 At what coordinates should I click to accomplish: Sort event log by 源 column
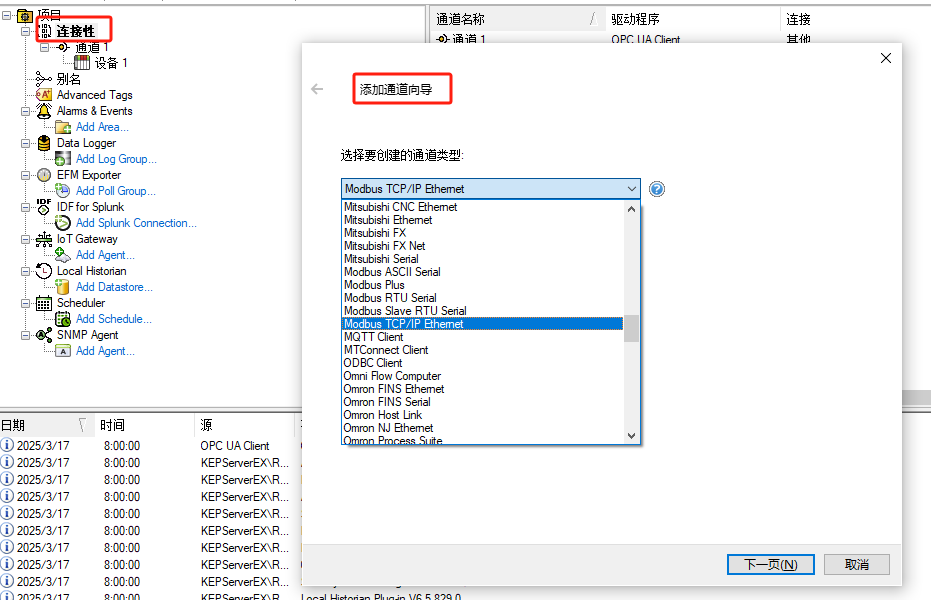(x=245, y=425)
